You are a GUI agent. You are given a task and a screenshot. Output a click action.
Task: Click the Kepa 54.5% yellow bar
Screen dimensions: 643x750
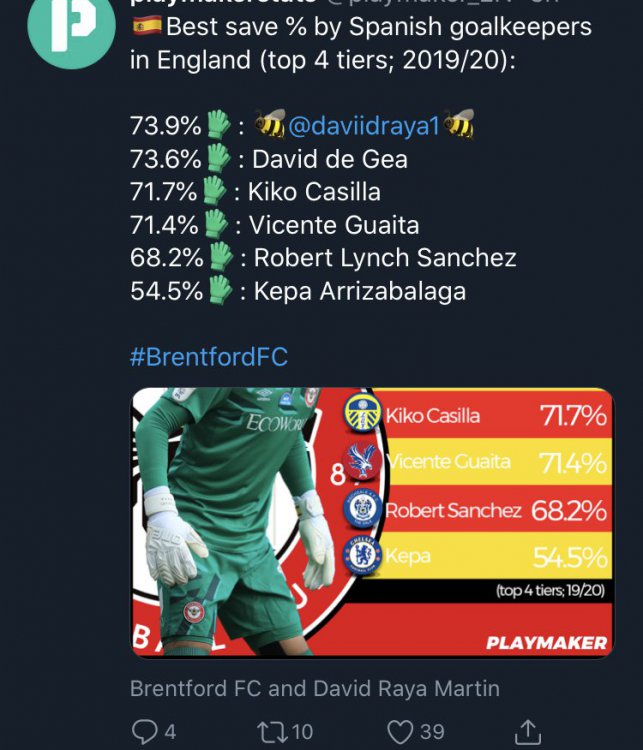(x=495, y=556)
